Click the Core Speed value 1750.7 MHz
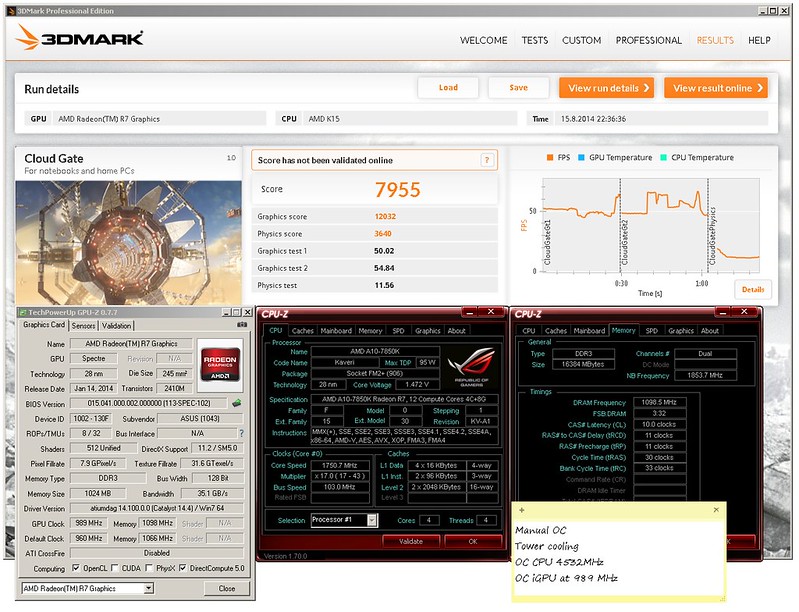This screenshot has height=612, width=799. click(x=340, y=465)
